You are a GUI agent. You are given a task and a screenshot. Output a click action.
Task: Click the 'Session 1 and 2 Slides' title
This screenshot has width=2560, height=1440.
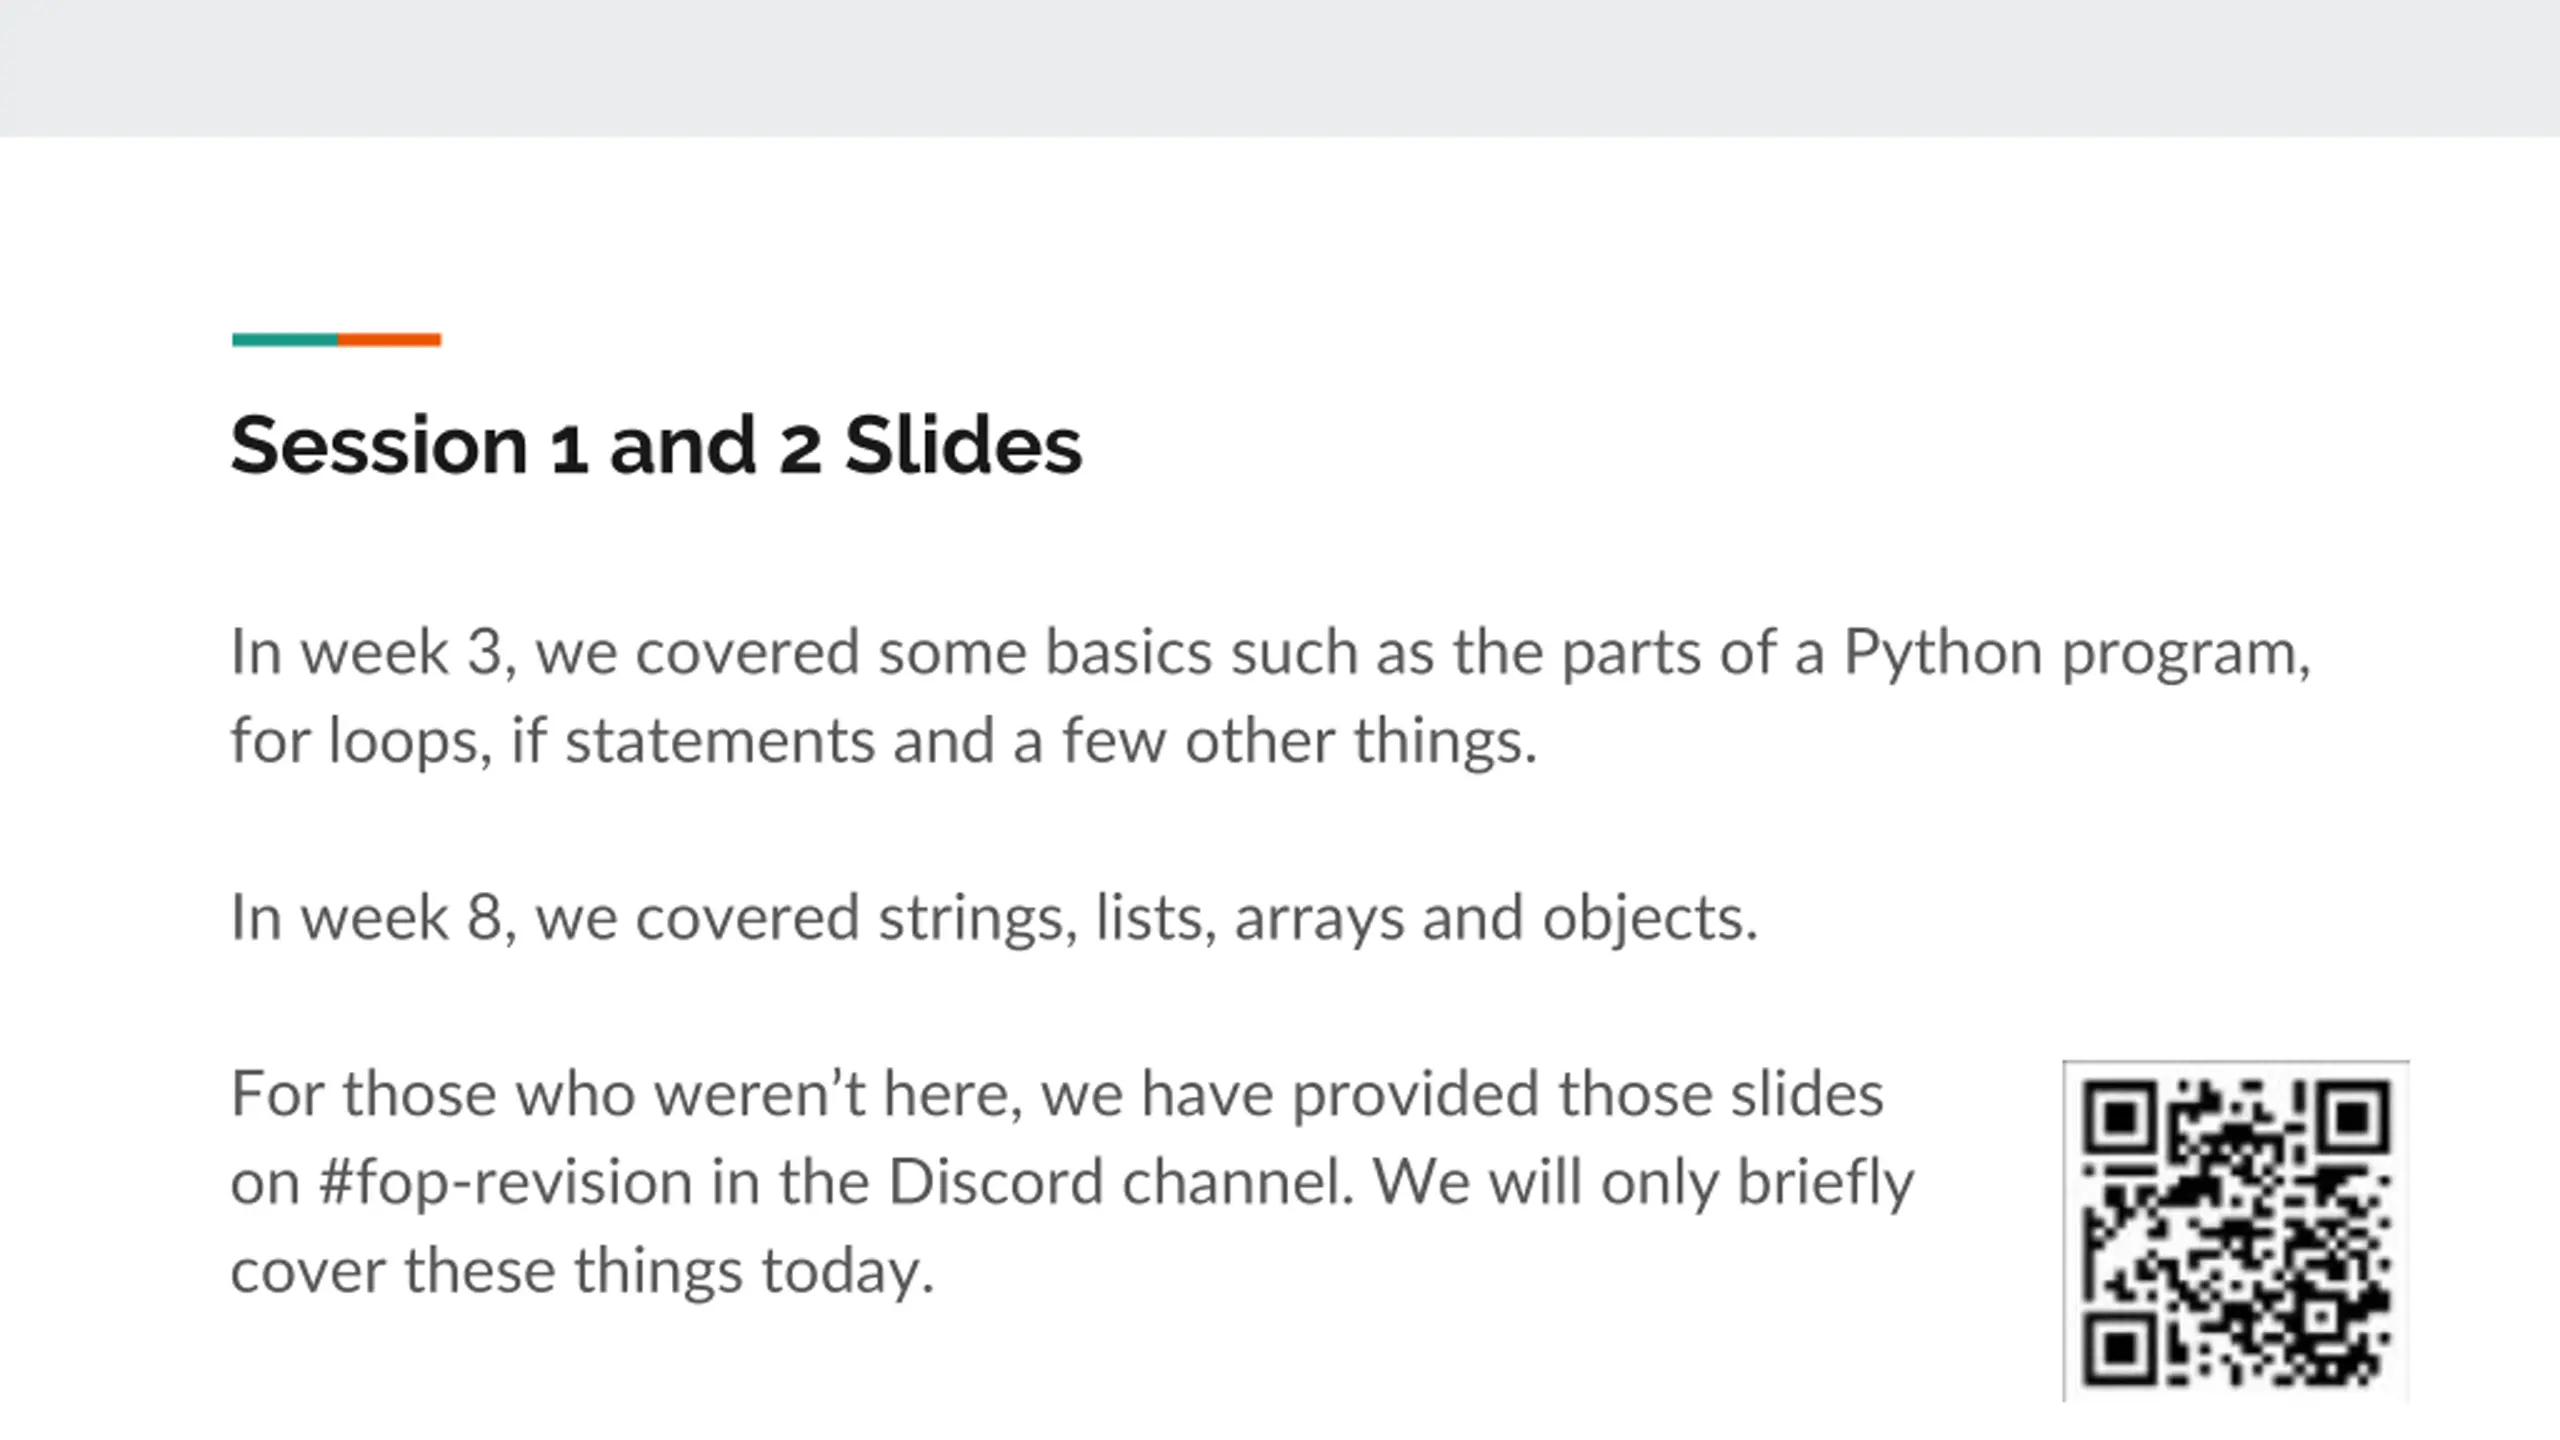point(656,445)
